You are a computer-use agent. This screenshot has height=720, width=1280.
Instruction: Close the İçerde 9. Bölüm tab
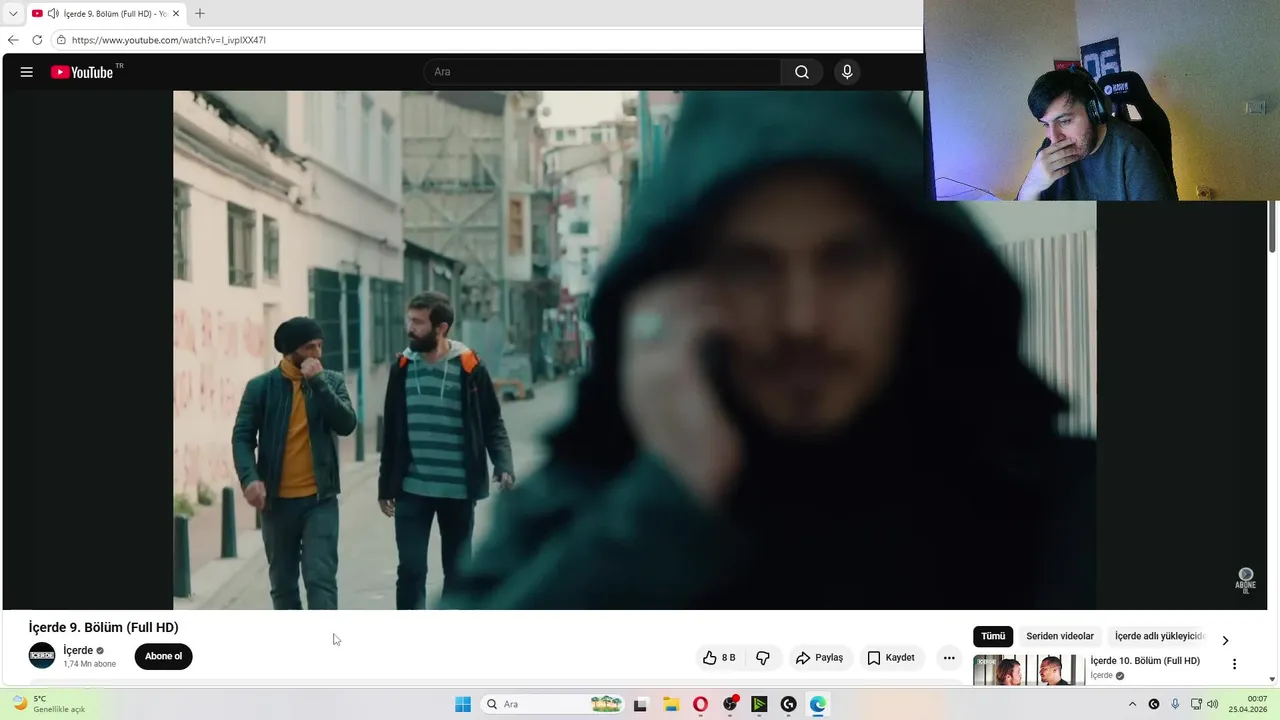click(x=177, y=14)
